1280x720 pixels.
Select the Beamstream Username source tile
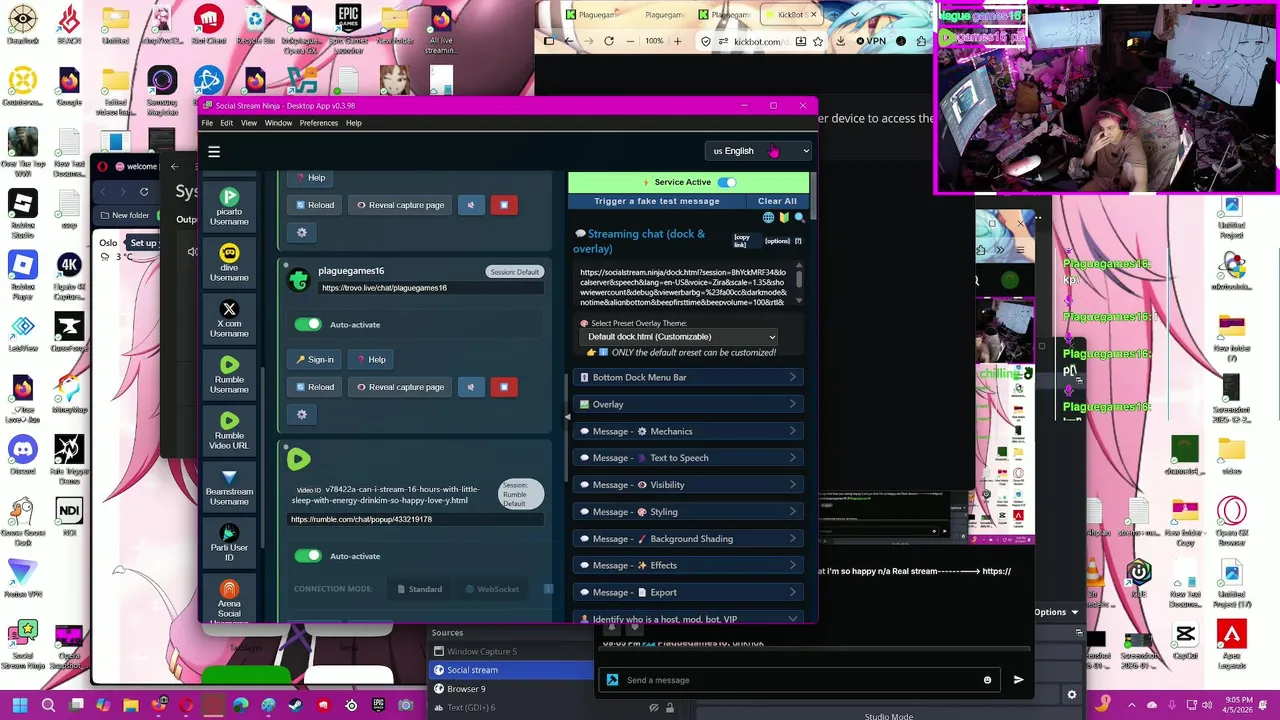(229, 487)
